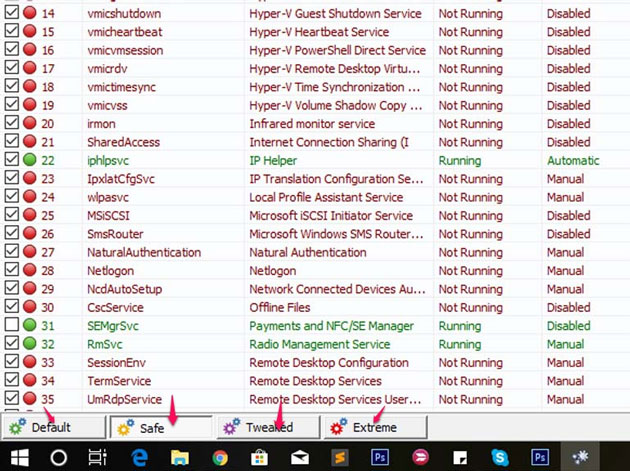
Task: Select the Extreme preset button
Action: click(375, 427)
